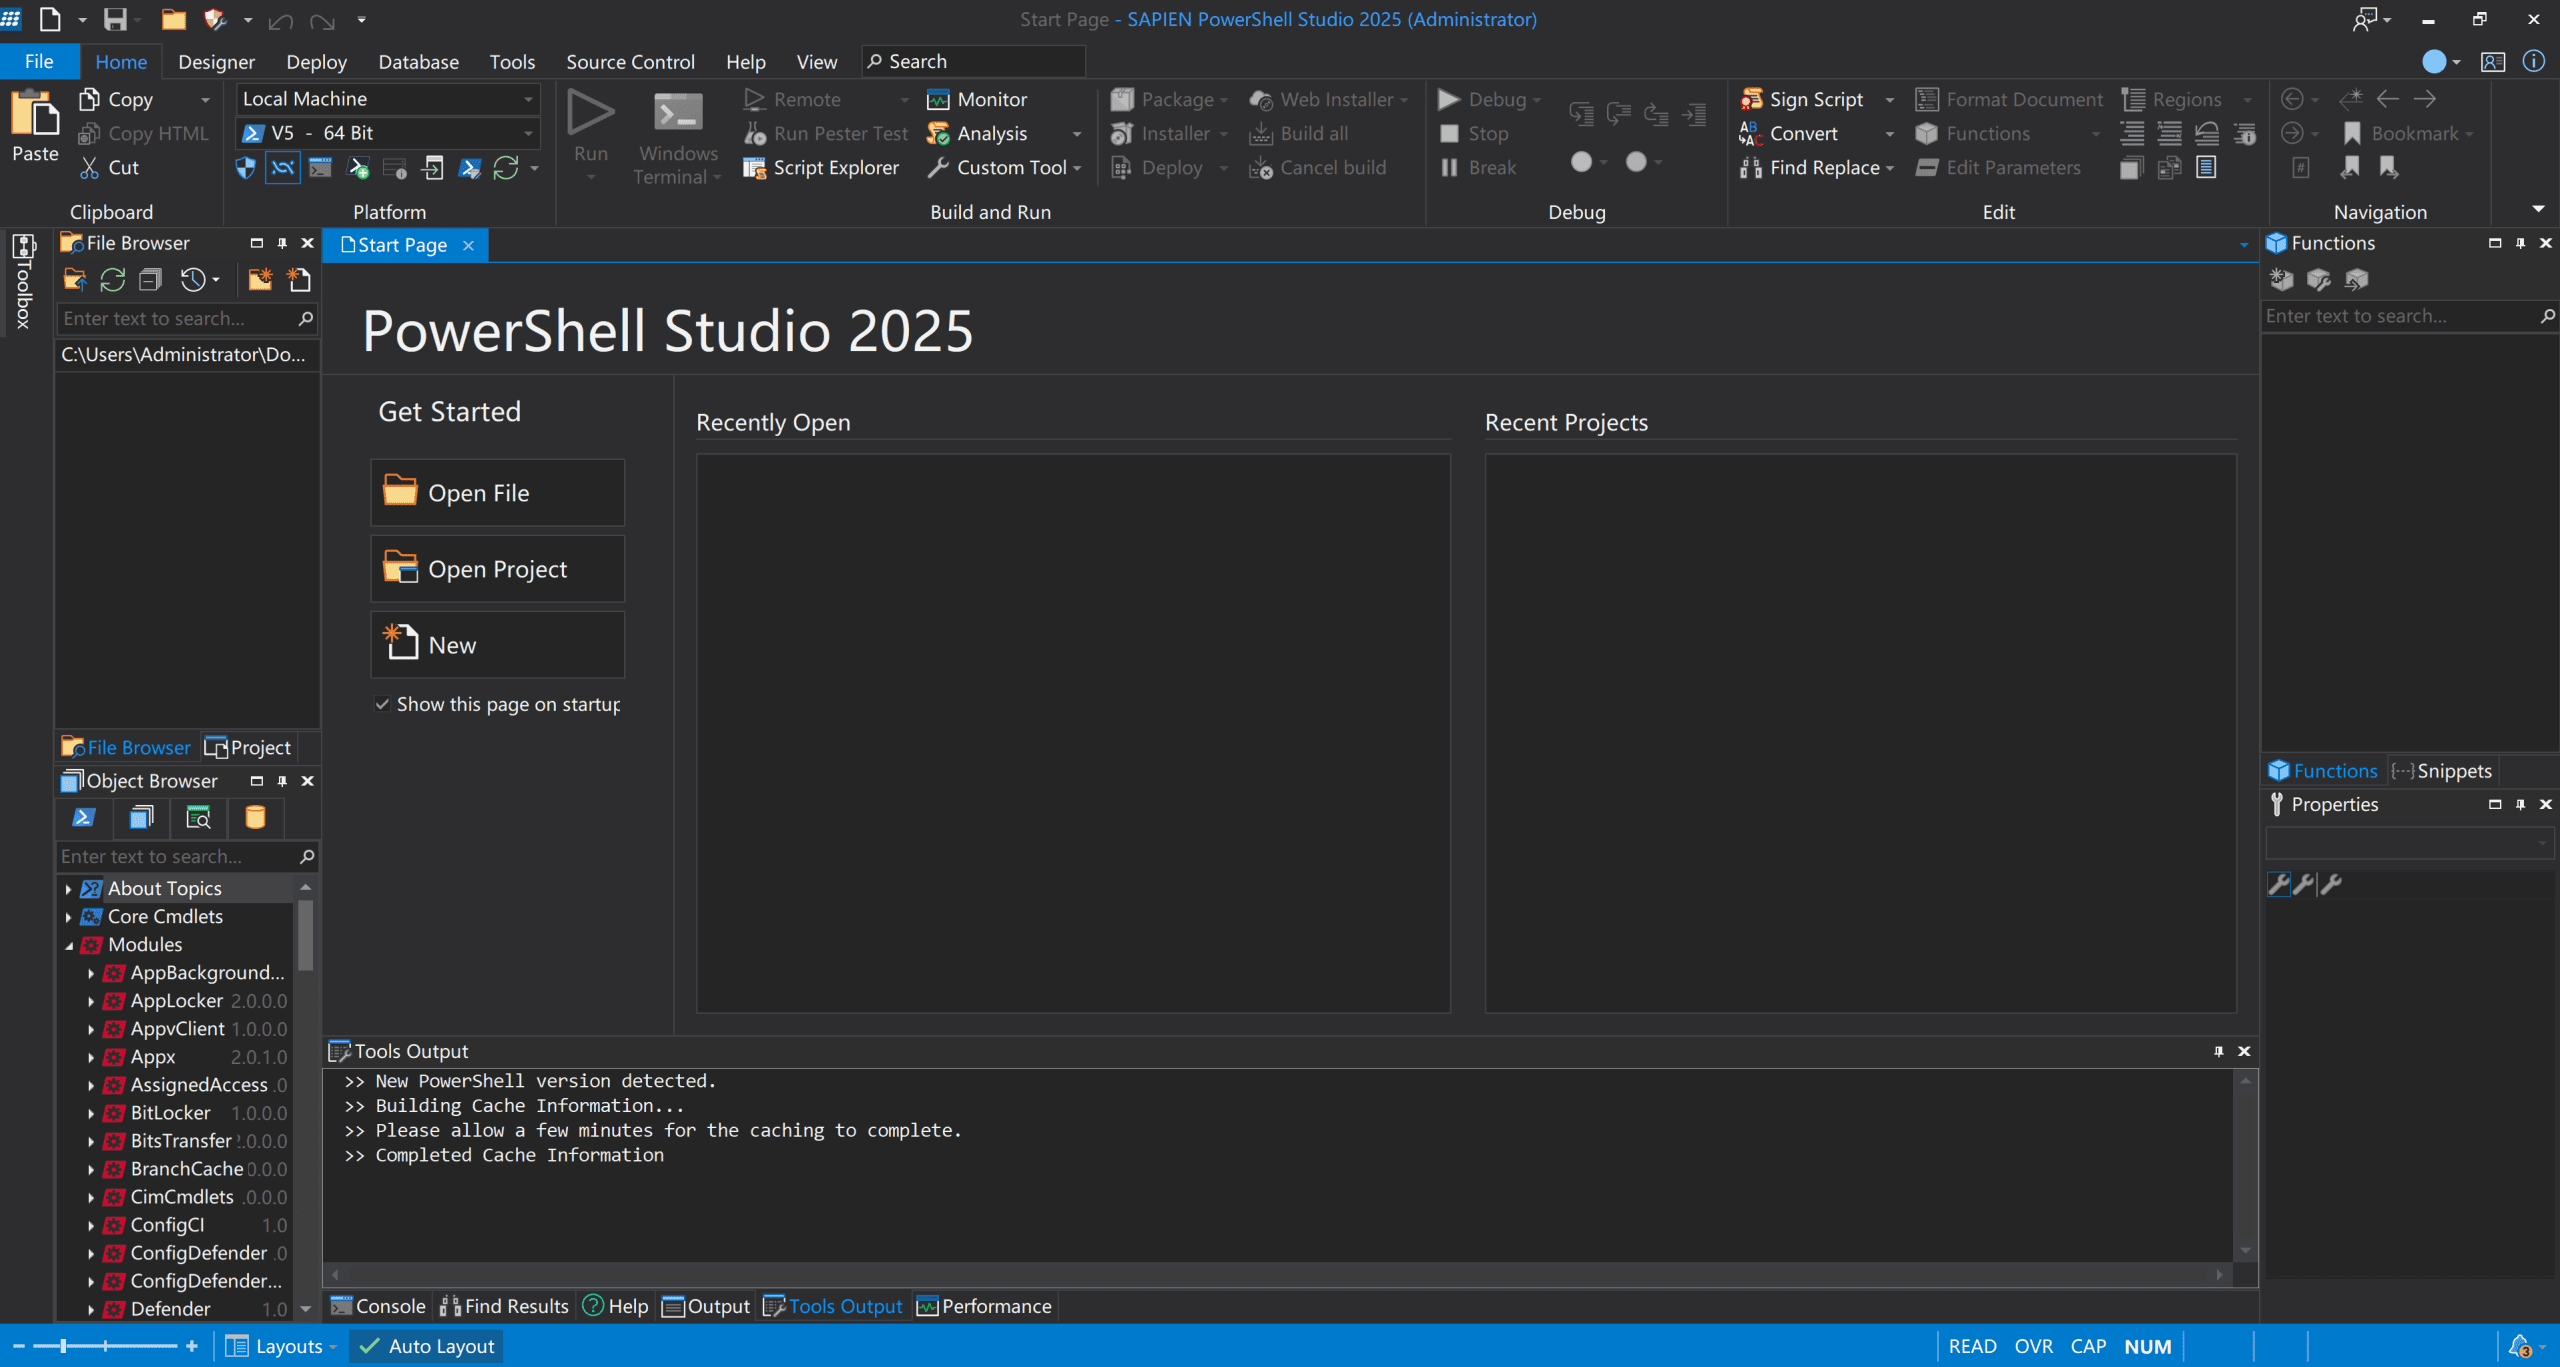
Task: Toggle Auto Layout in status bar
Action: [426, 1346]
